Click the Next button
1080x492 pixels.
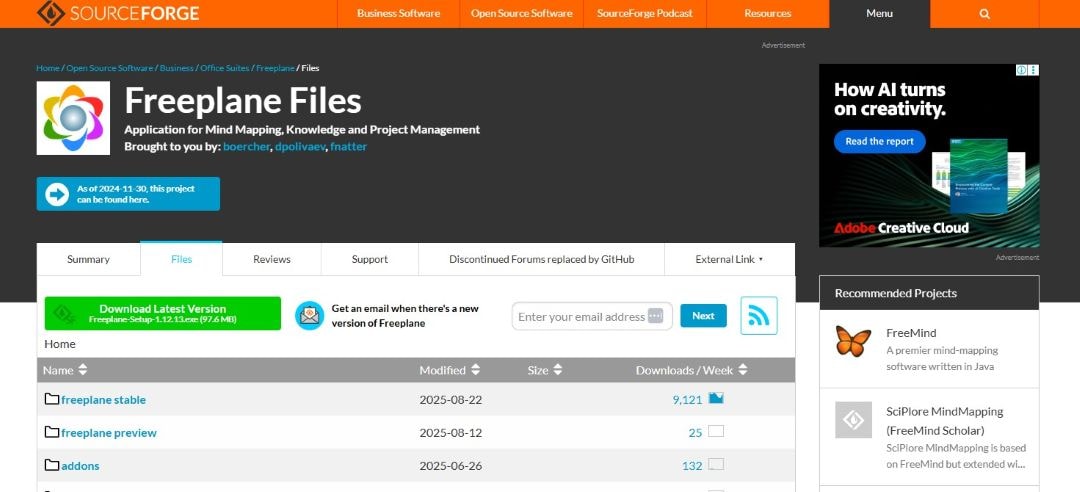point(703,316)
